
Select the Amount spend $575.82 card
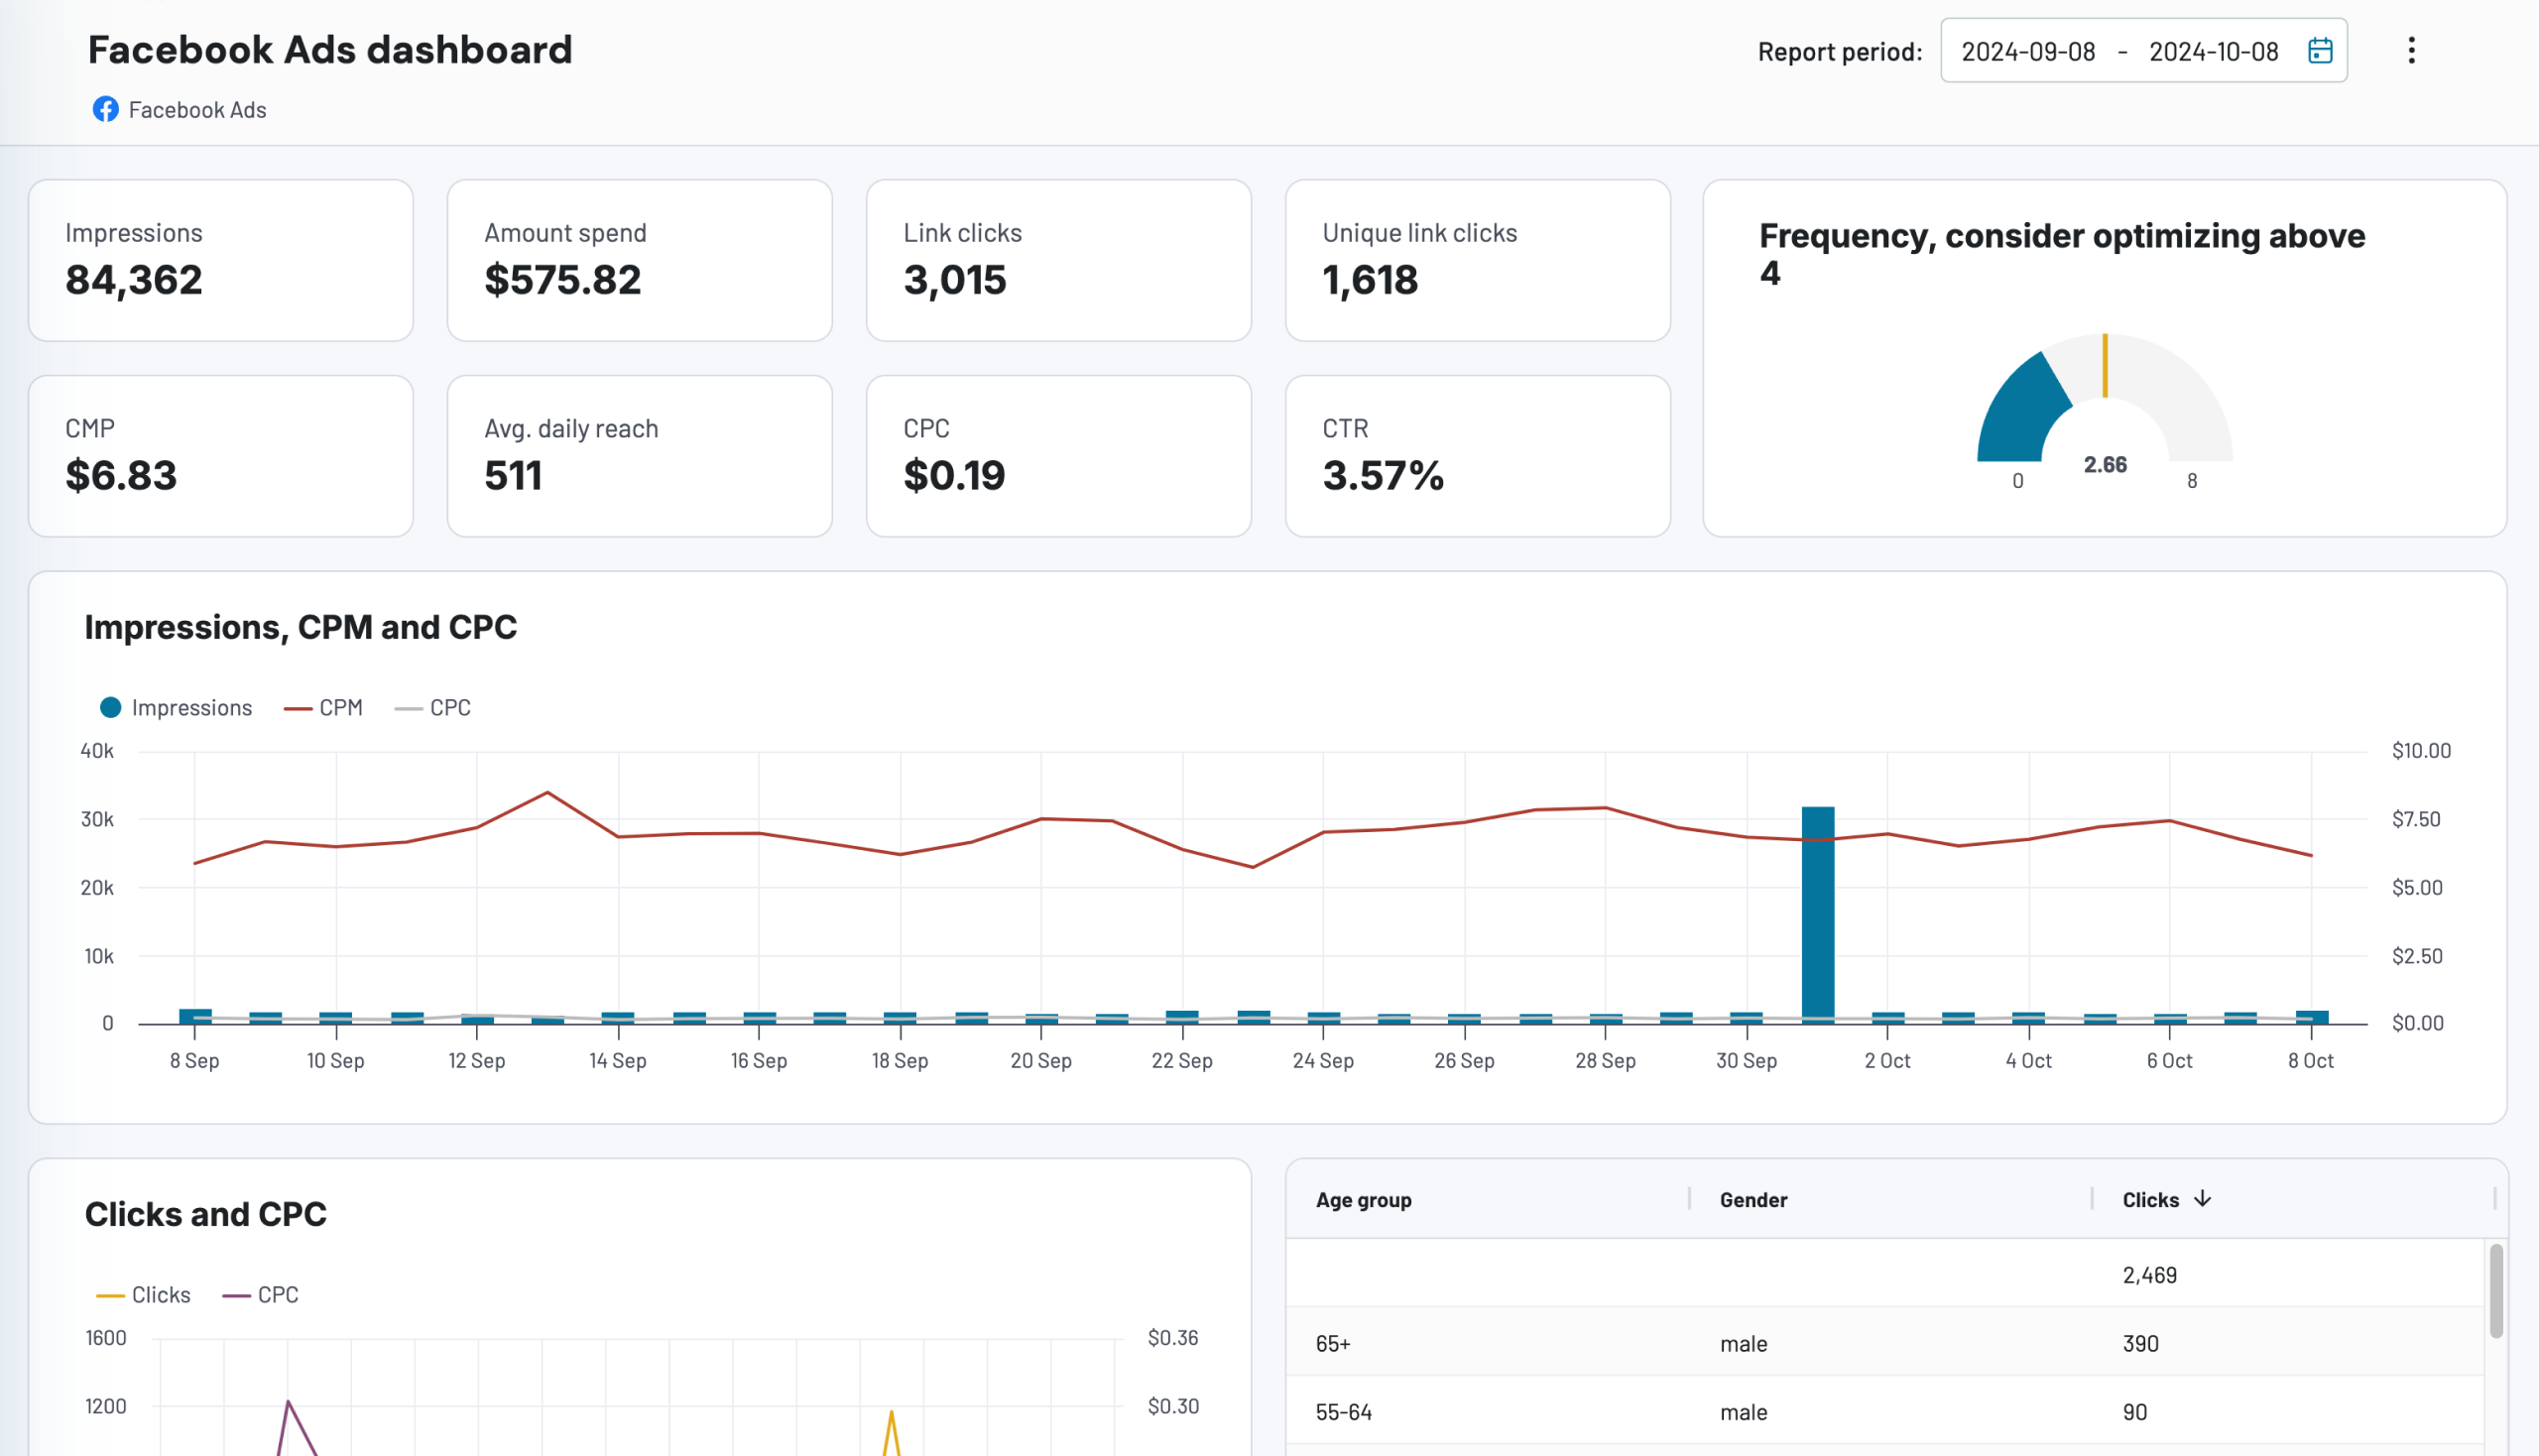640,260
